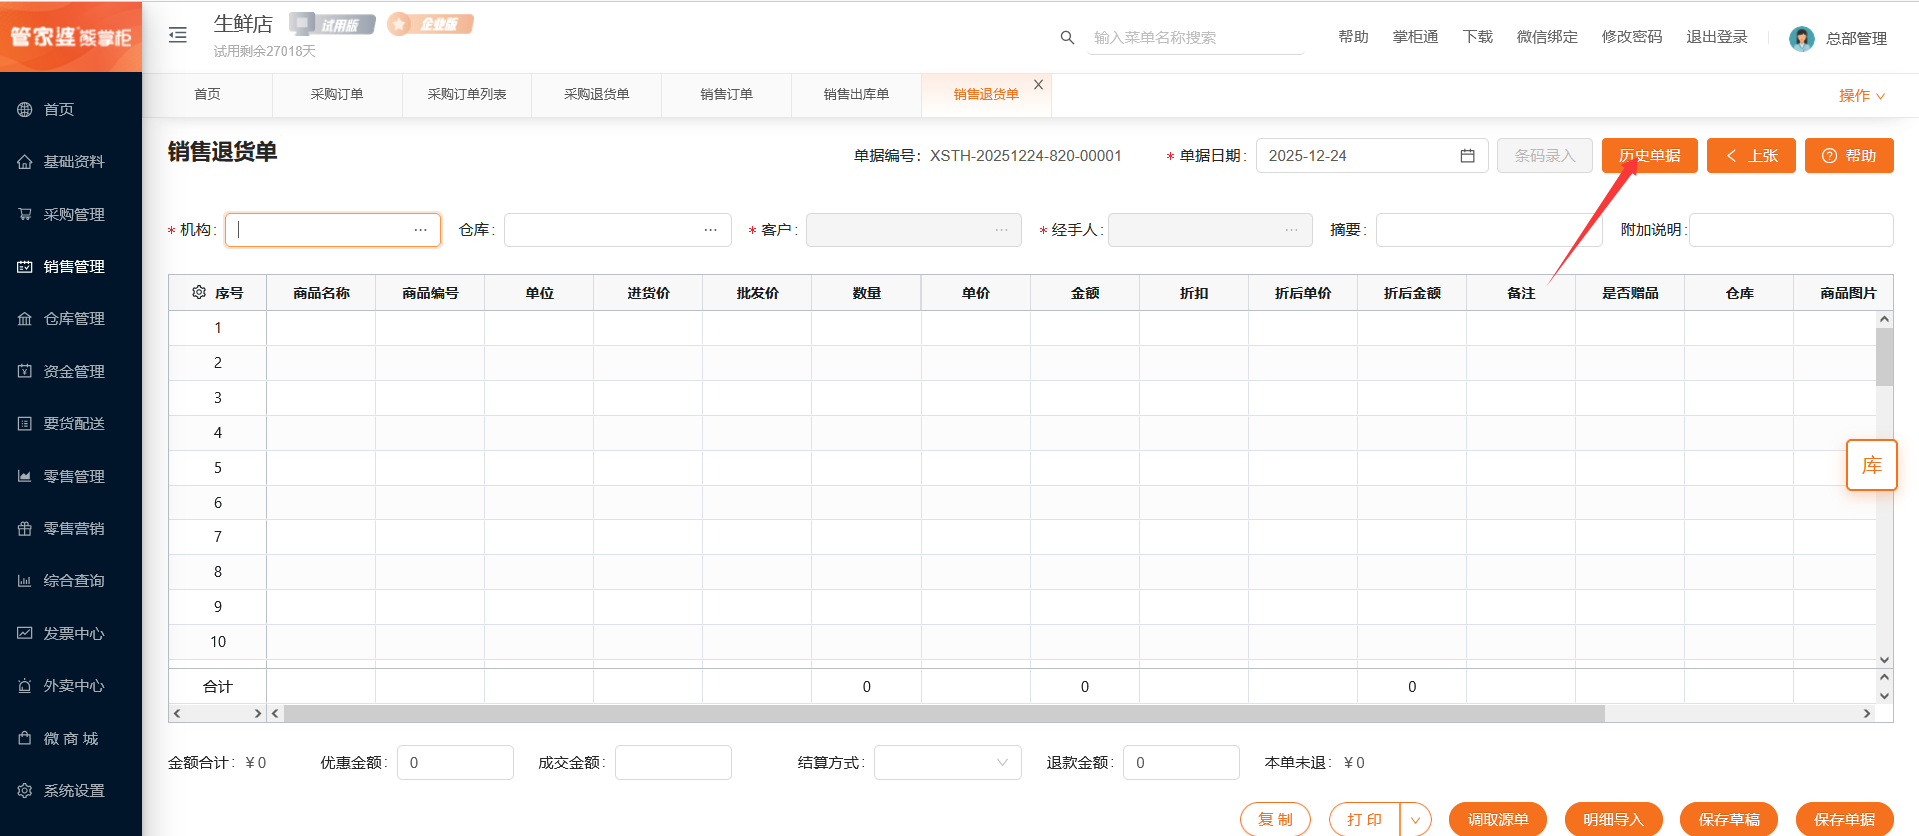The image size is (1919, 836).
Task: Open 发票中心 in sidebar
Action: [x=73, y=633]
